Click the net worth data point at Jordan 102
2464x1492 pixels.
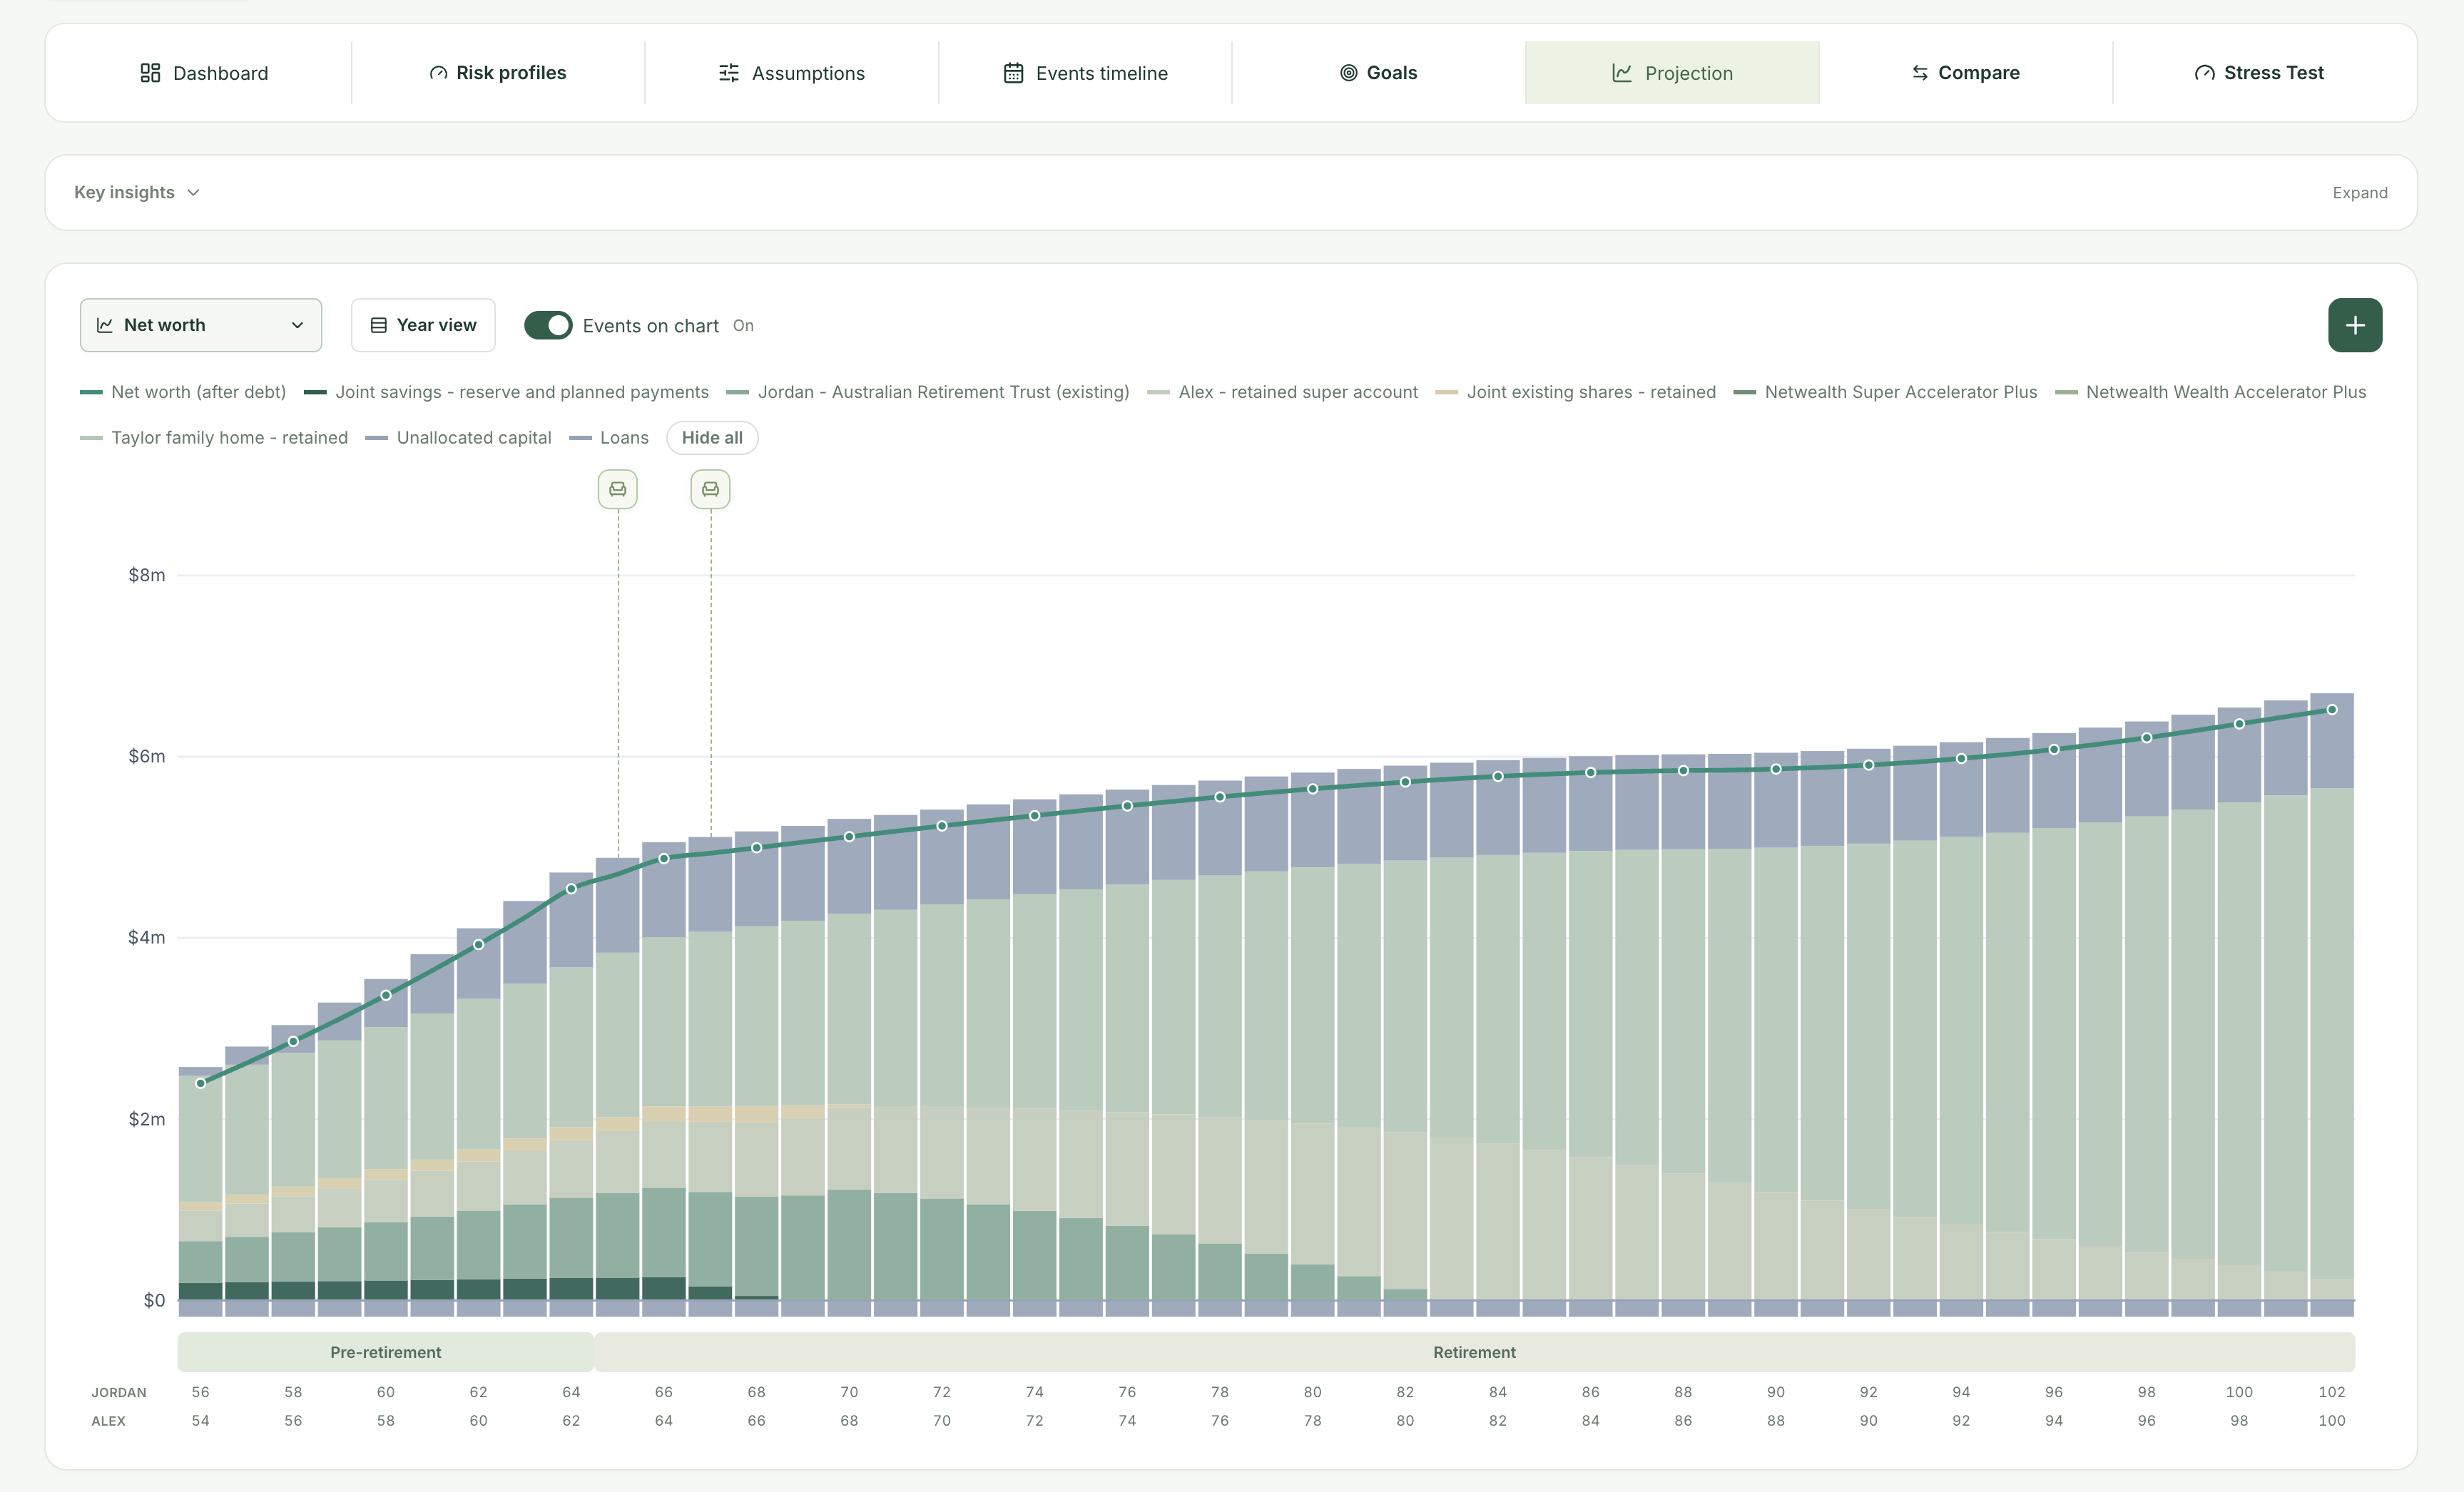[2332, 710]
